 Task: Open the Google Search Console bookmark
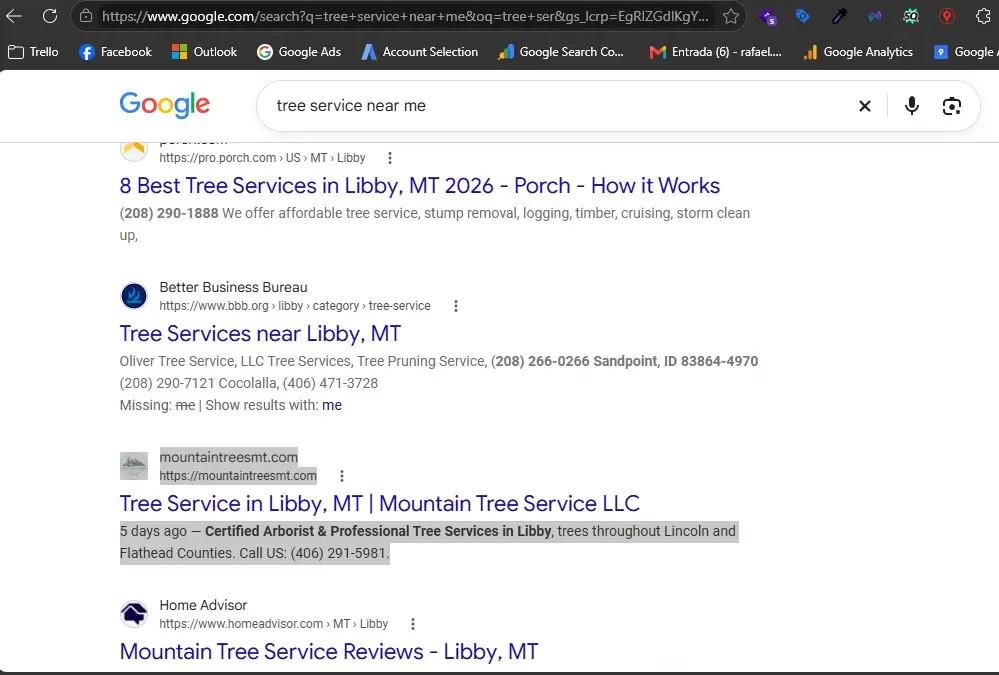561,52
